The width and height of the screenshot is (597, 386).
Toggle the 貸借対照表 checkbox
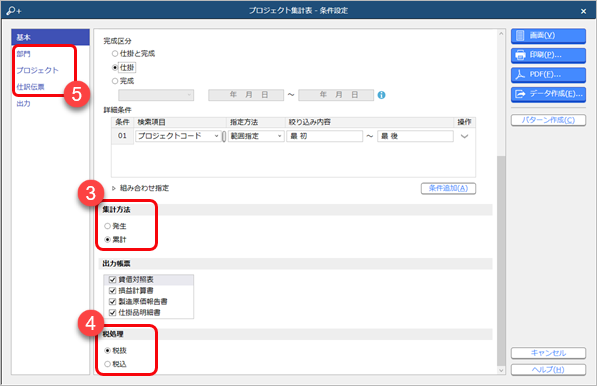(x=112, y=280)
